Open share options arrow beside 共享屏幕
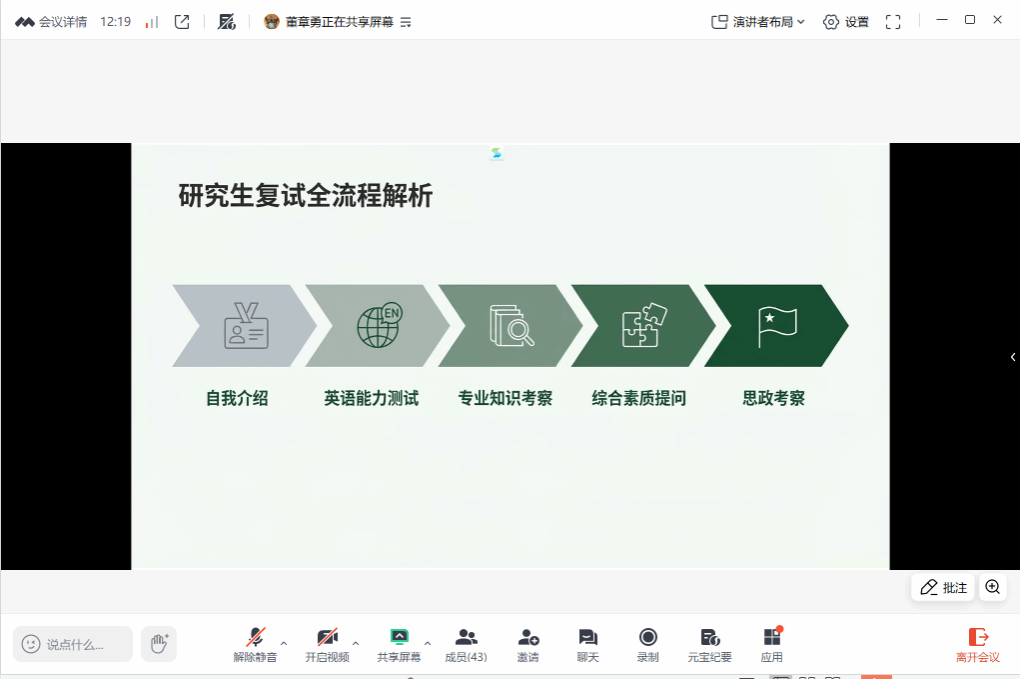 428,643
